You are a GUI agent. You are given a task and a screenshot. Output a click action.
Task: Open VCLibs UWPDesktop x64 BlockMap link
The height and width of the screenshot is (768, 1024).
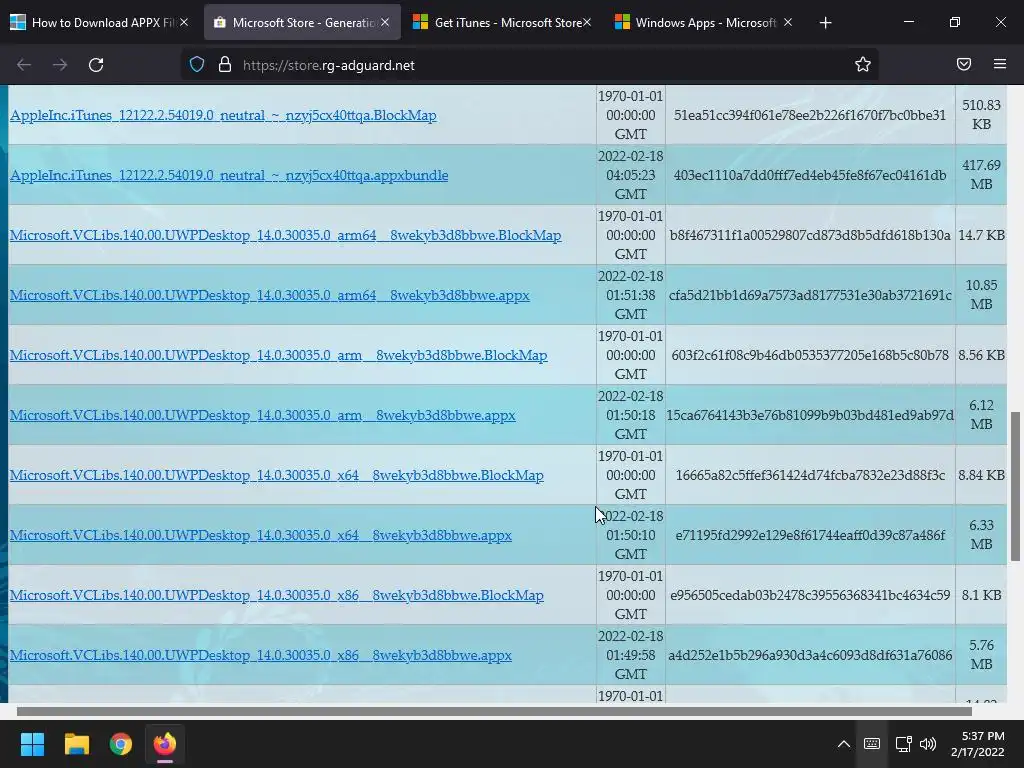pos(277,476)
